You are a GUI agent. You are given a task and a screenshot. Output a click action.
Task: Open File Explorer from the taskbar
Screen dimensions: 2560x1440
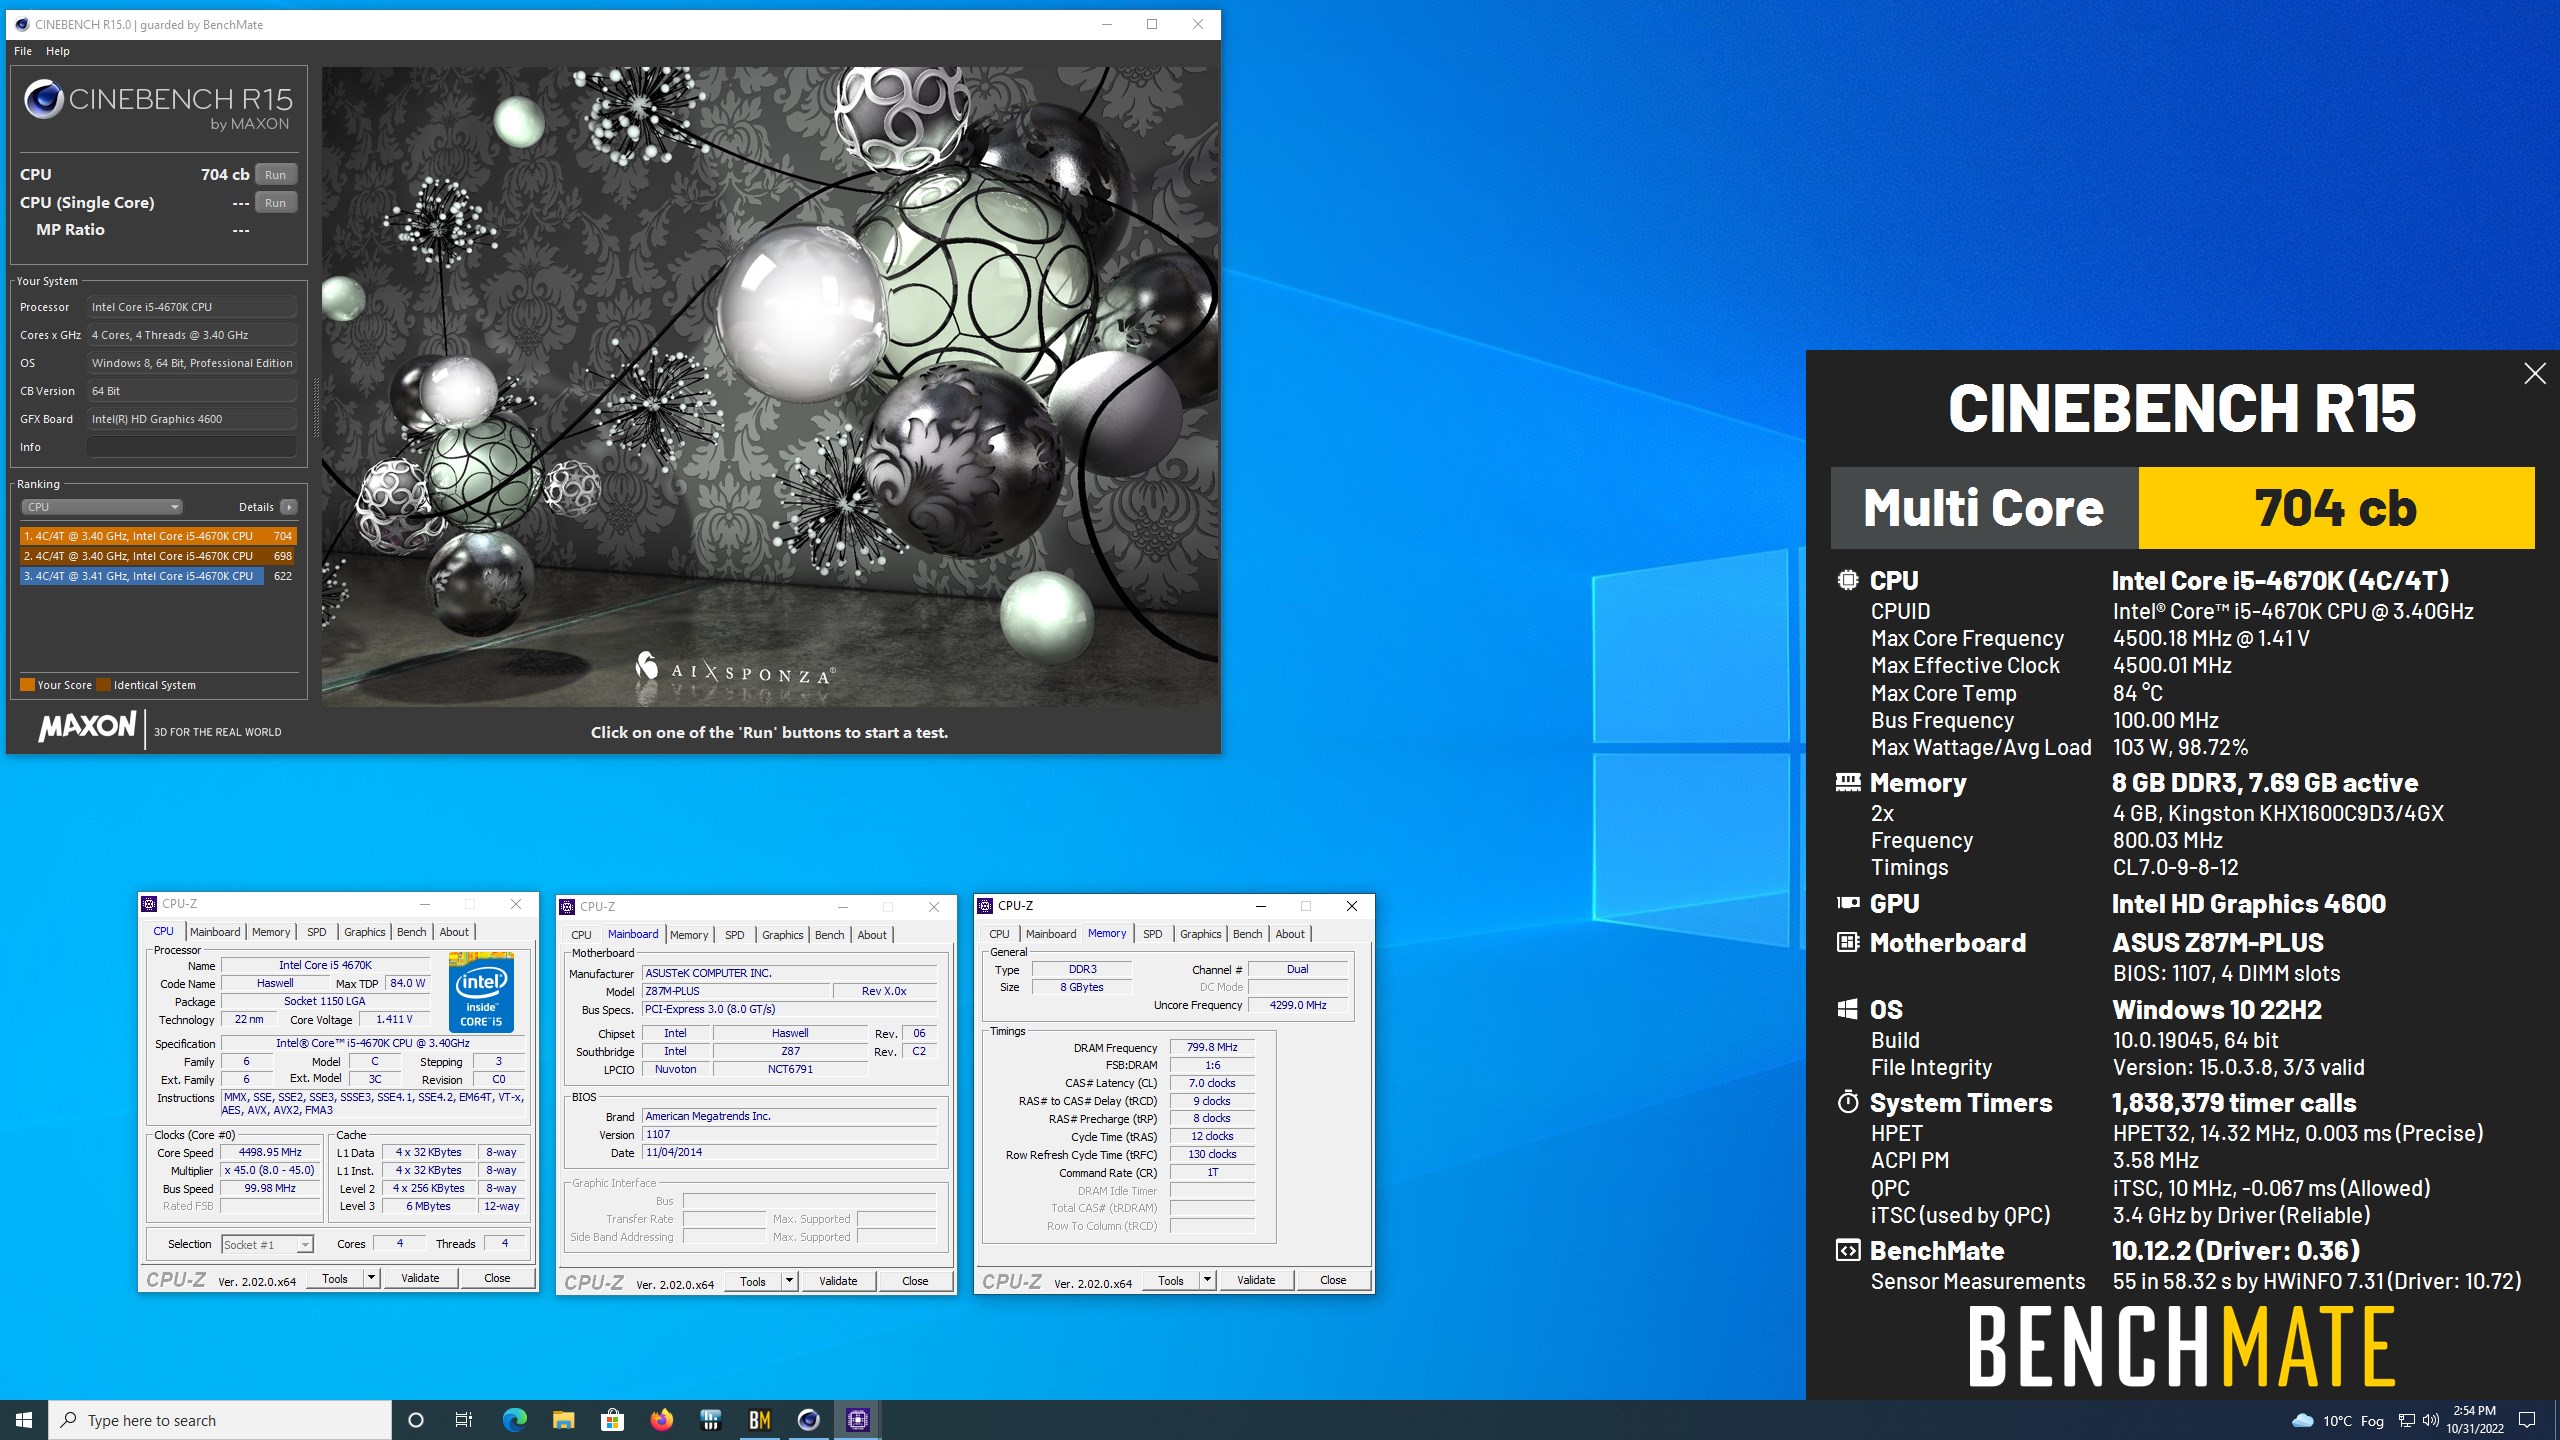[x=563, y=1420]
